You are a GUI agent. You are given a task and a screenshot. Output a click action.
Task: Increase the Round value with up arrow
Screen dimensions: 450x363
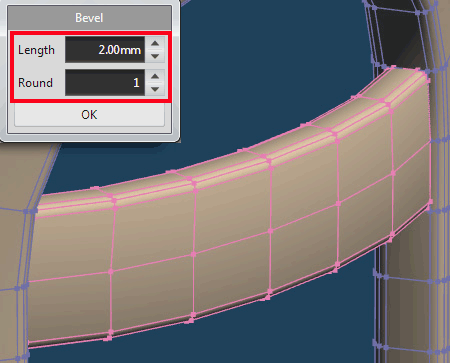[x=155, y=76]
